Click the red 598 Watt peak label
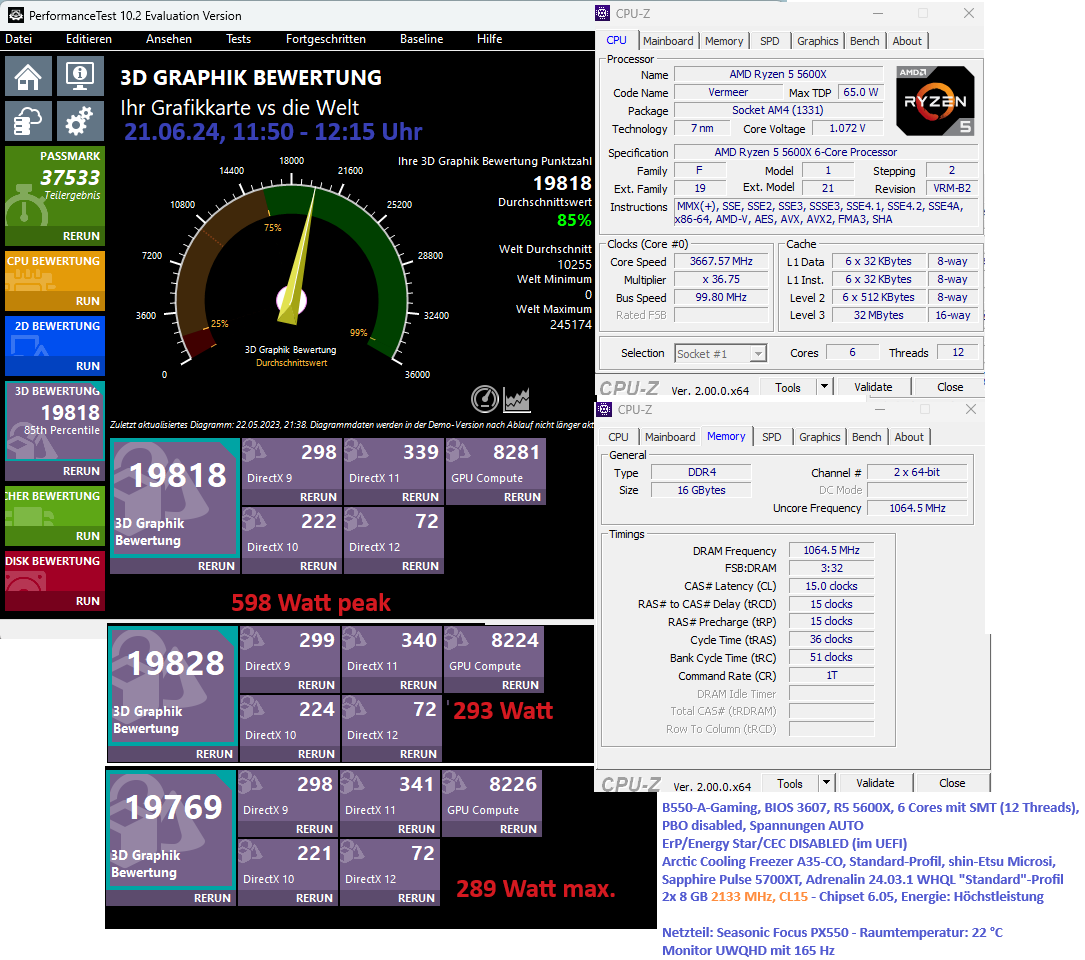1085x960 pixels. coord(311,603)
